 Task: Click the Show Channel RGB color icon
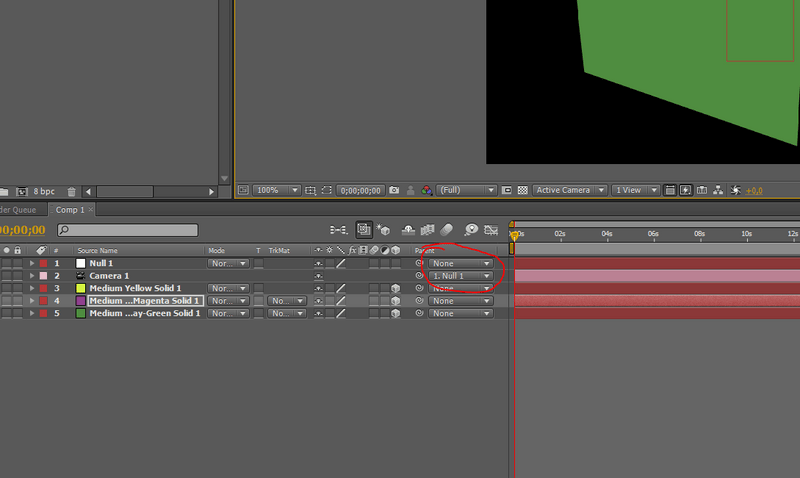coord(427,190)
